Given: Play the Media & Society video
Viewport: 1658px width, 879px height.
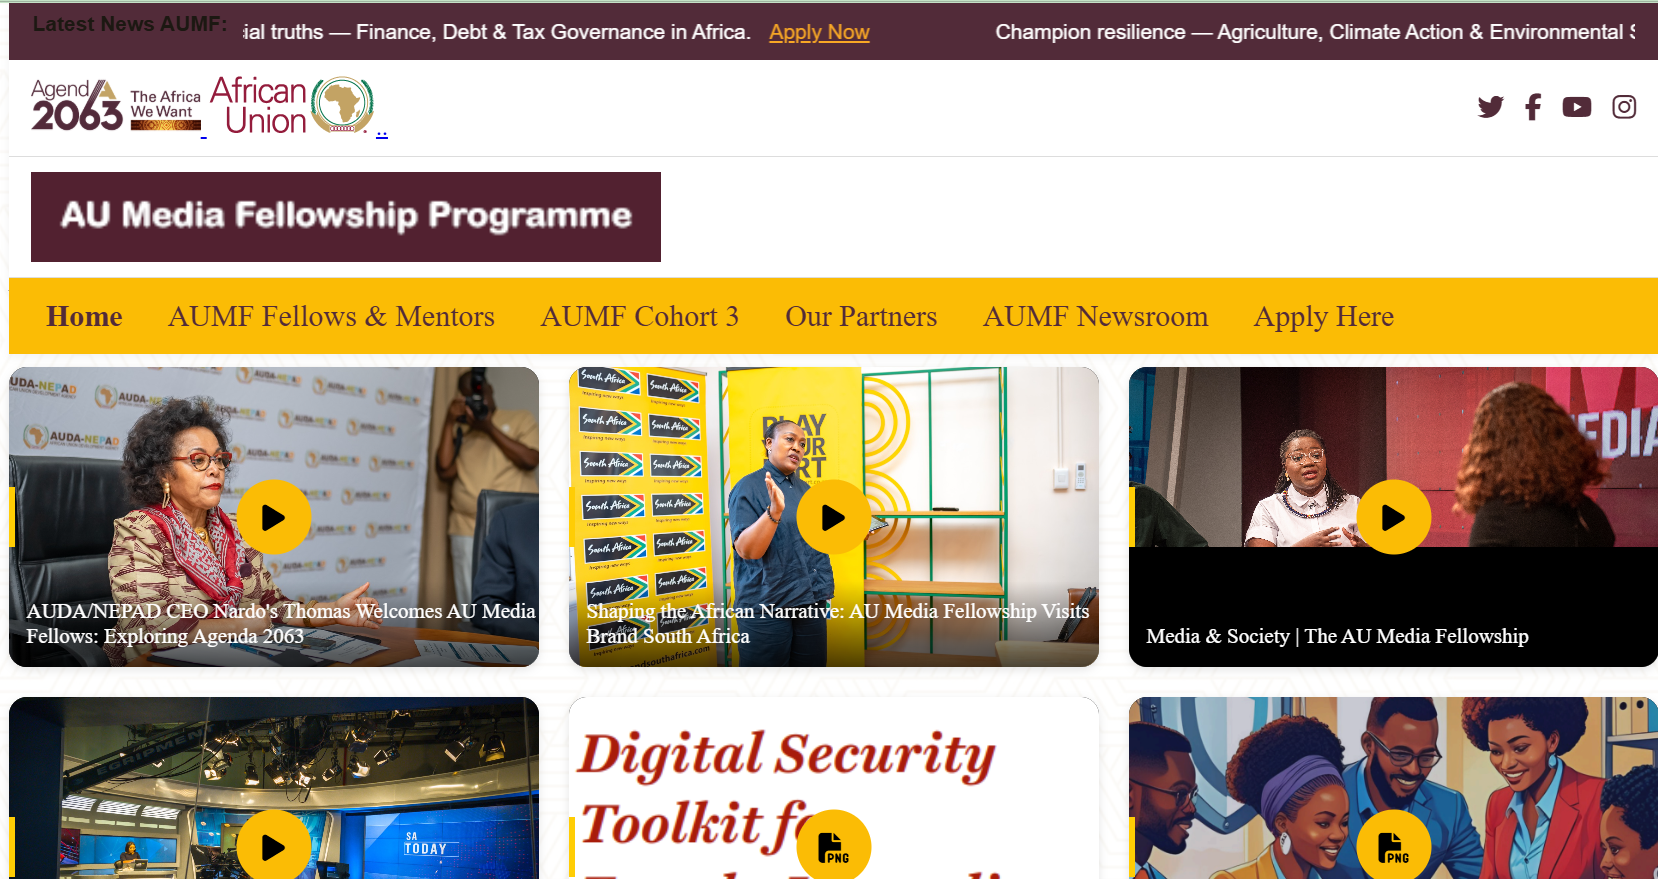Looking at the screenshot, I should click(1394, 517).
